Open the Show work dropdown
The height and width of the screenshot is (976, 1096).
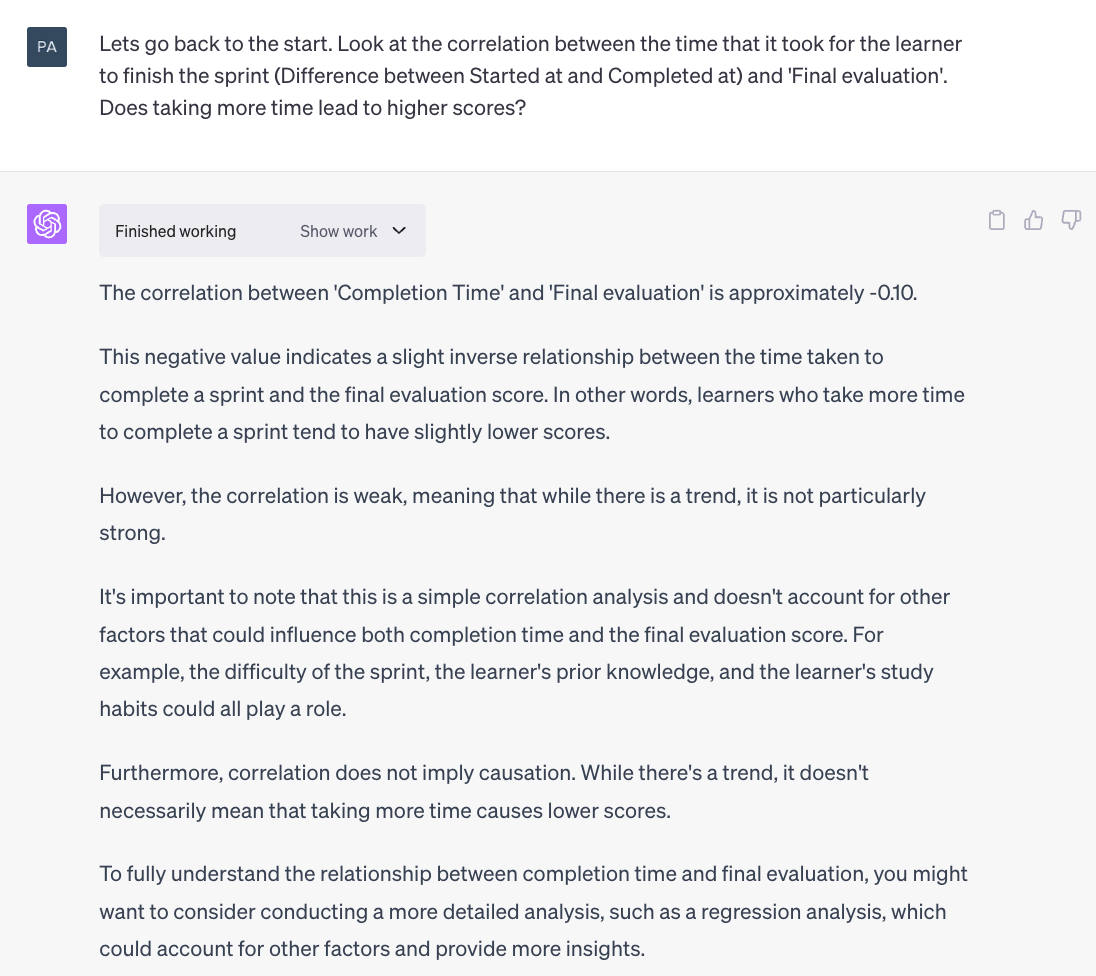pyautogui.click(x=353, y=231)
